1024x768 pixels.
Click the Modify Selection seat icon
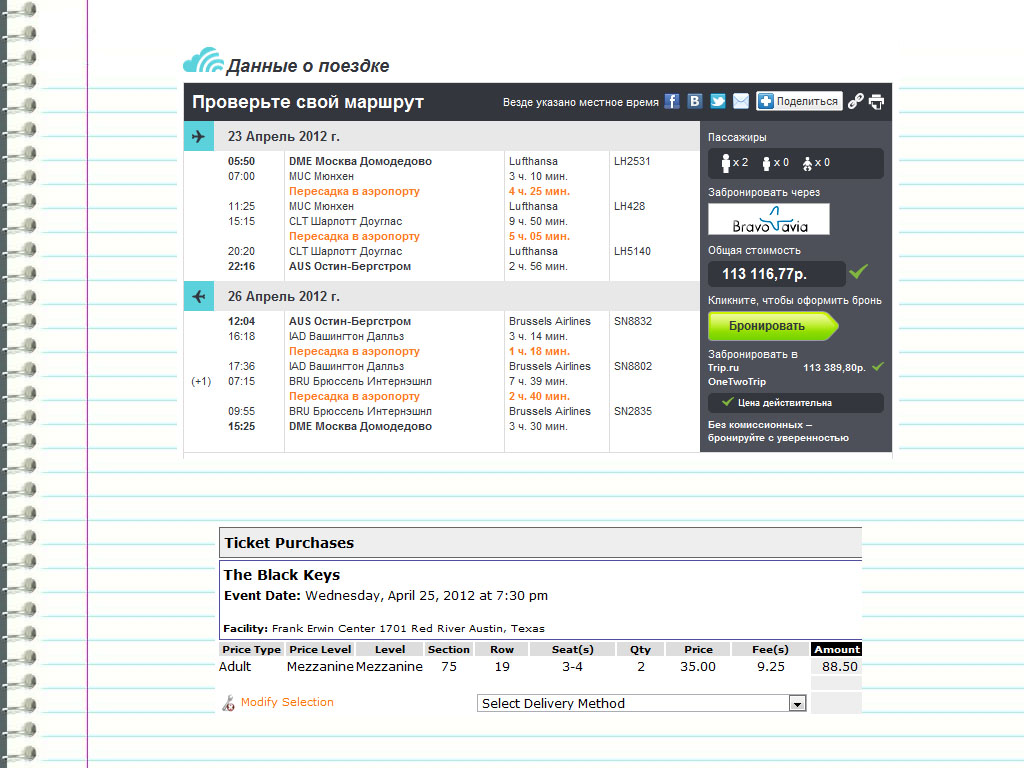click(x=228, y=703)
